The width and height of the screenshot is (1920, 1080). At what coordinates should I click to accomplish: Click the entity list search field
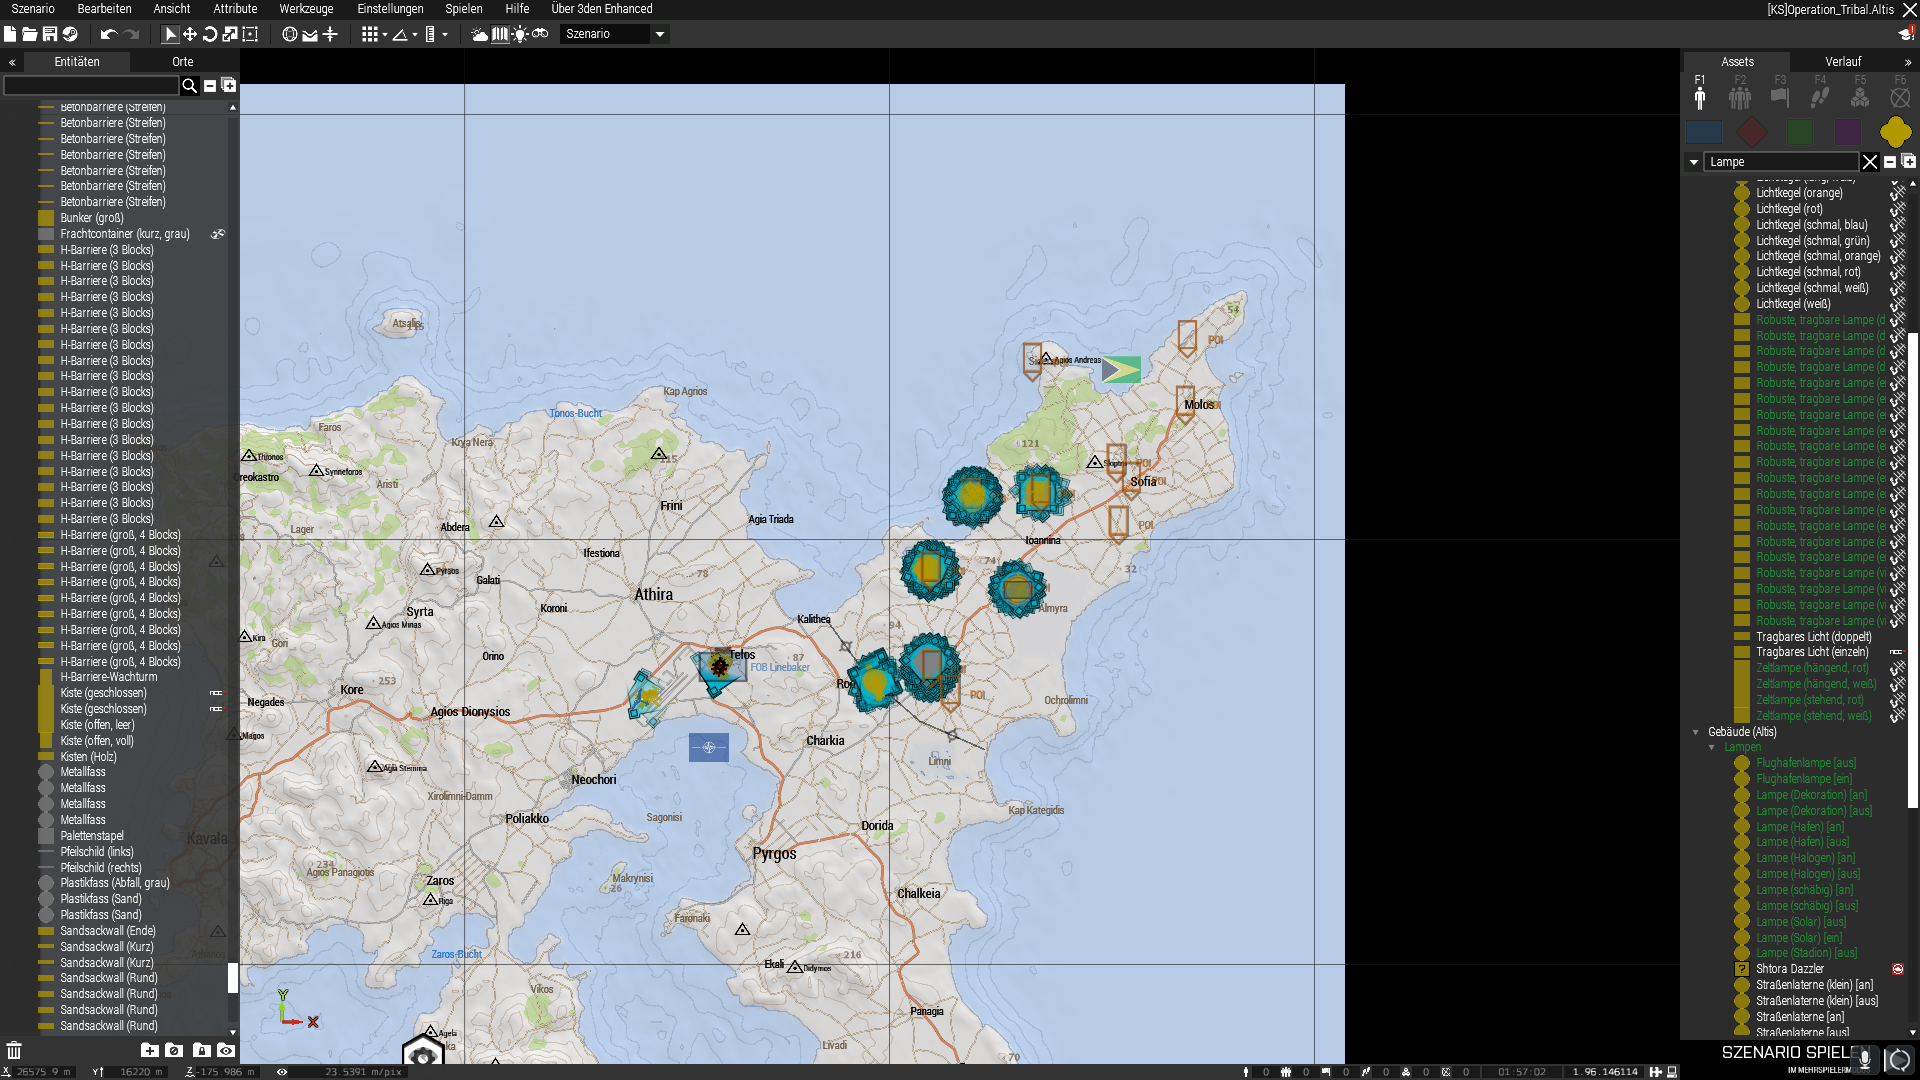tap(90, 86)
